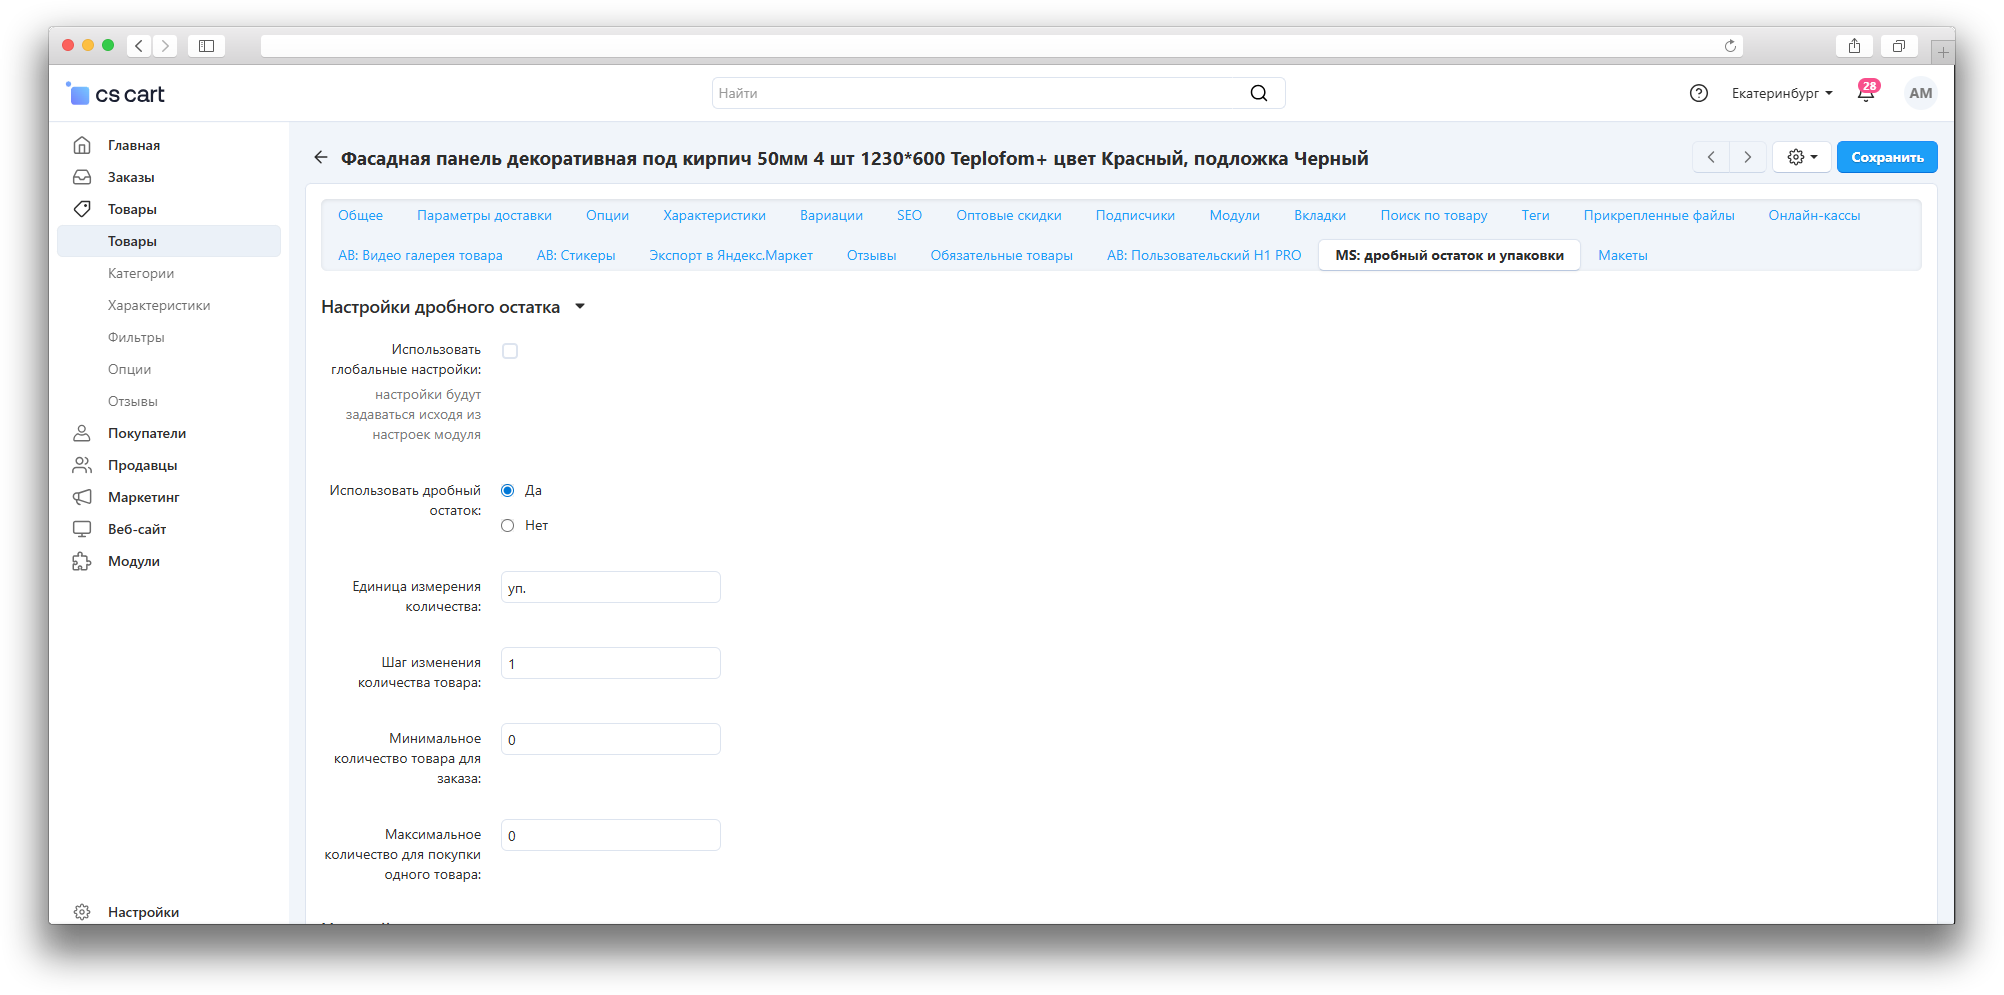2004x995 pixels.
Task: Go to the previous product arrow
Action: click(1711, 157)
